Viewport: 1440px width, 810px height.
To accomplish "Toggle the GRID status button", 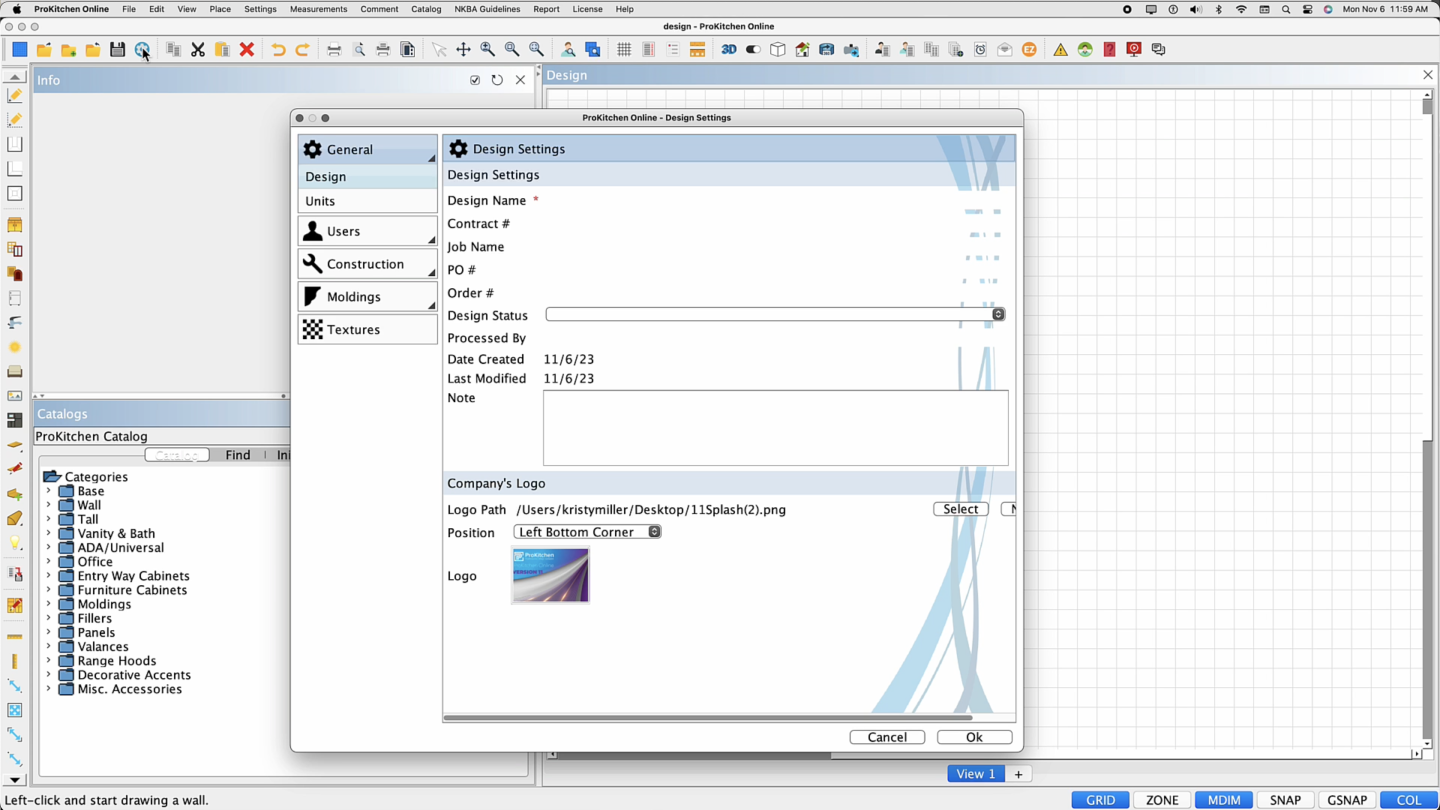I will click(1100, 800).
